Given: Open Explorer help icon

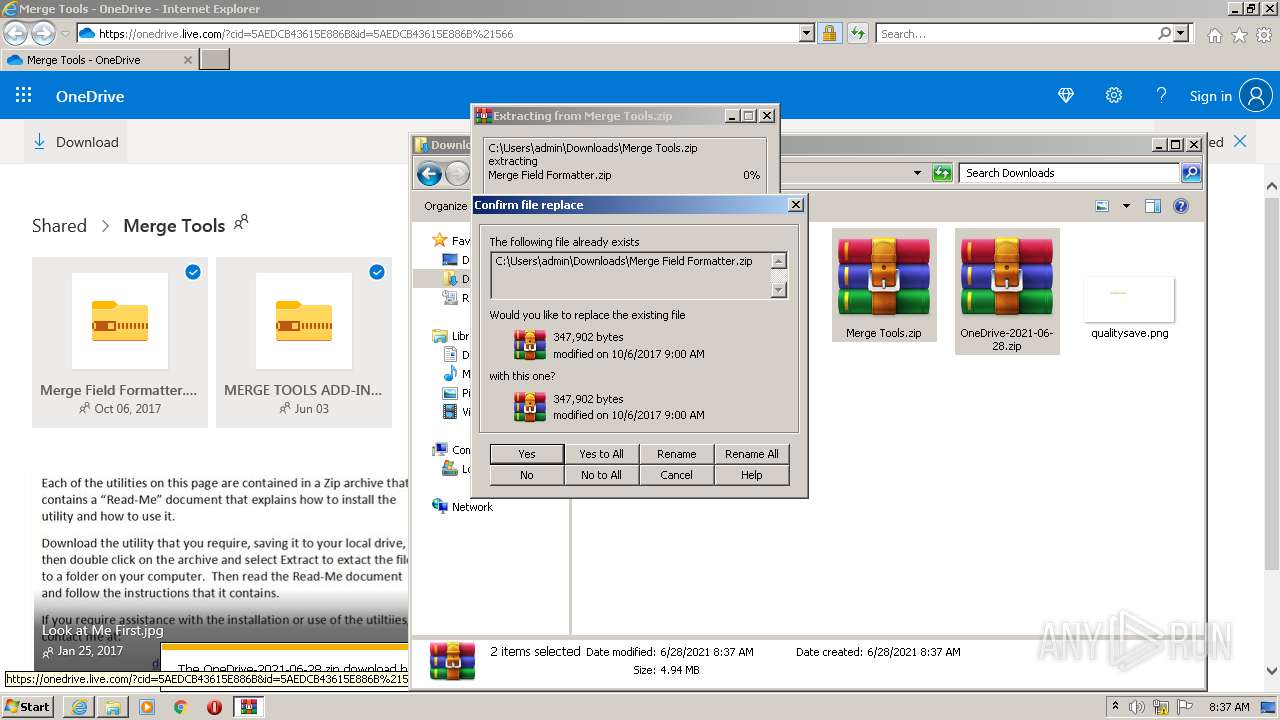Looking at the screenshot, I should coord(1181,206).
